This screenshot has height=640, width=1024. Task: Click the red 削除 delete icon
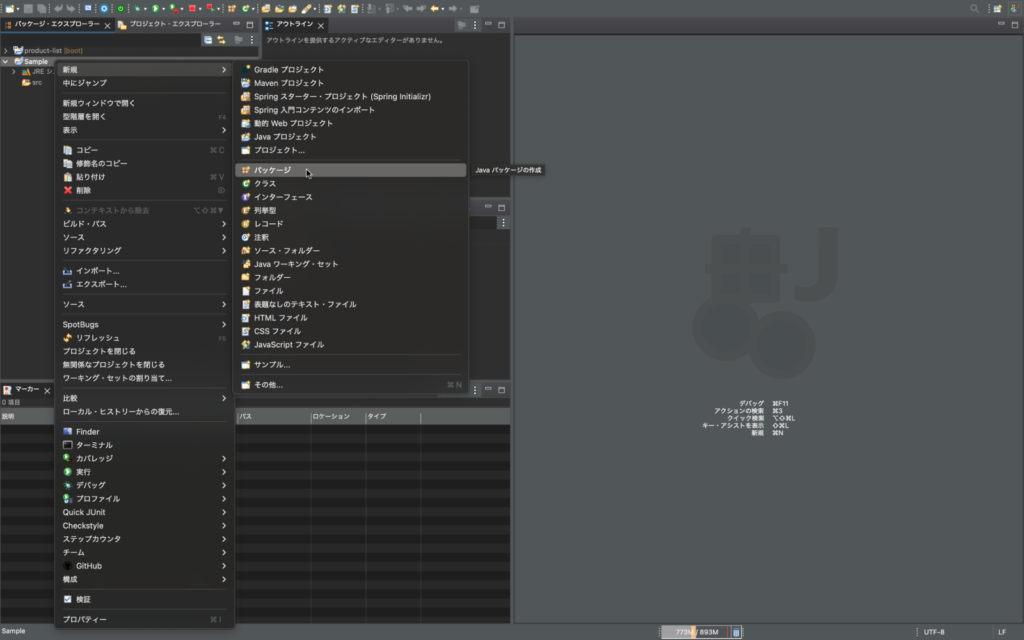(x=68, y=190)
